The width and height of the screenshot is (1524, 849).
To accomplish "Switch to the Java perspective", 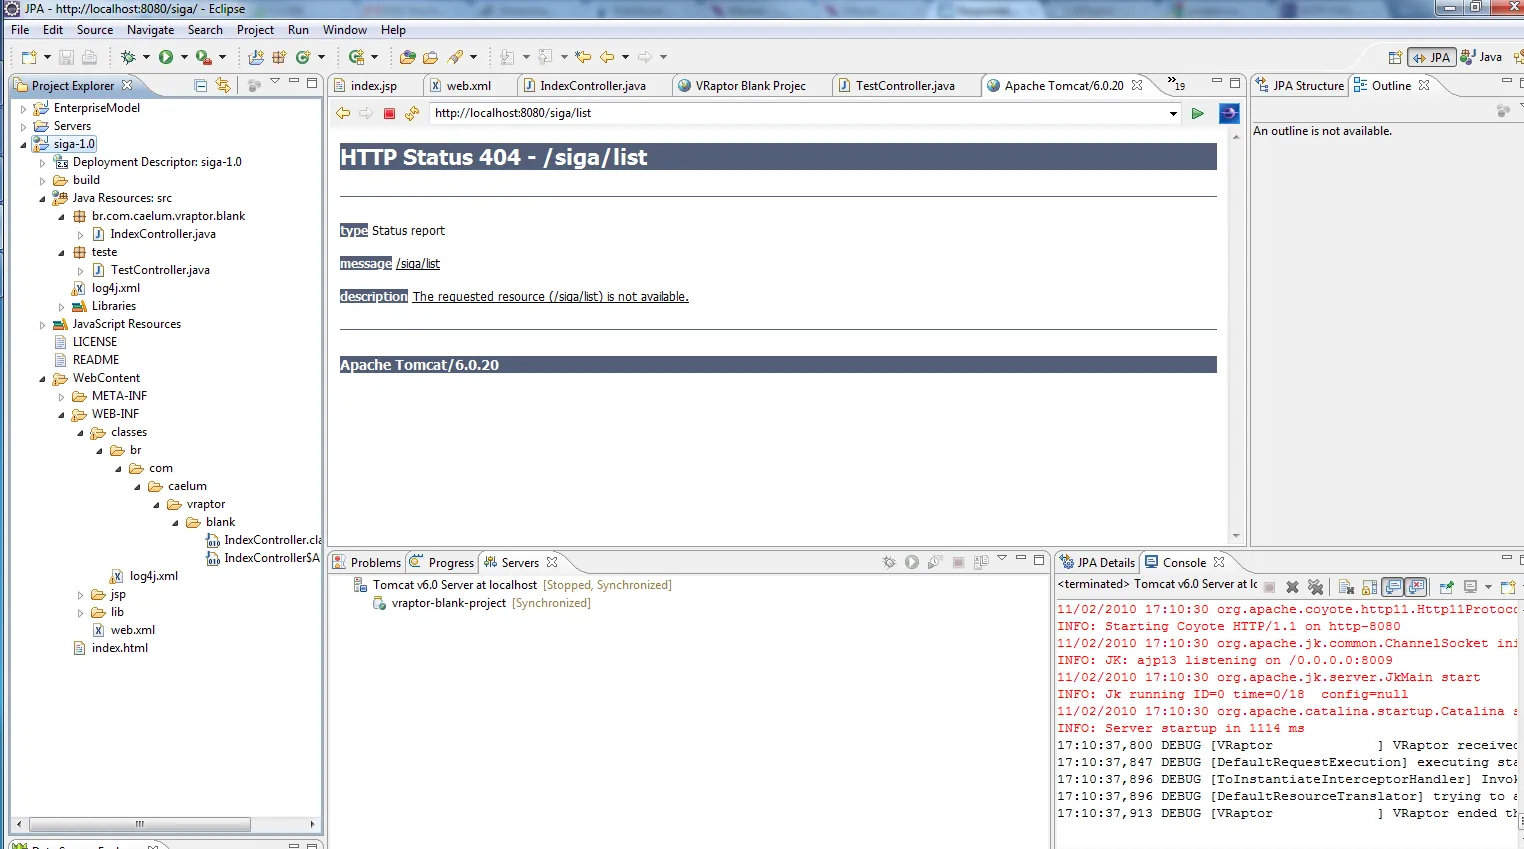I will [1482, 57].
